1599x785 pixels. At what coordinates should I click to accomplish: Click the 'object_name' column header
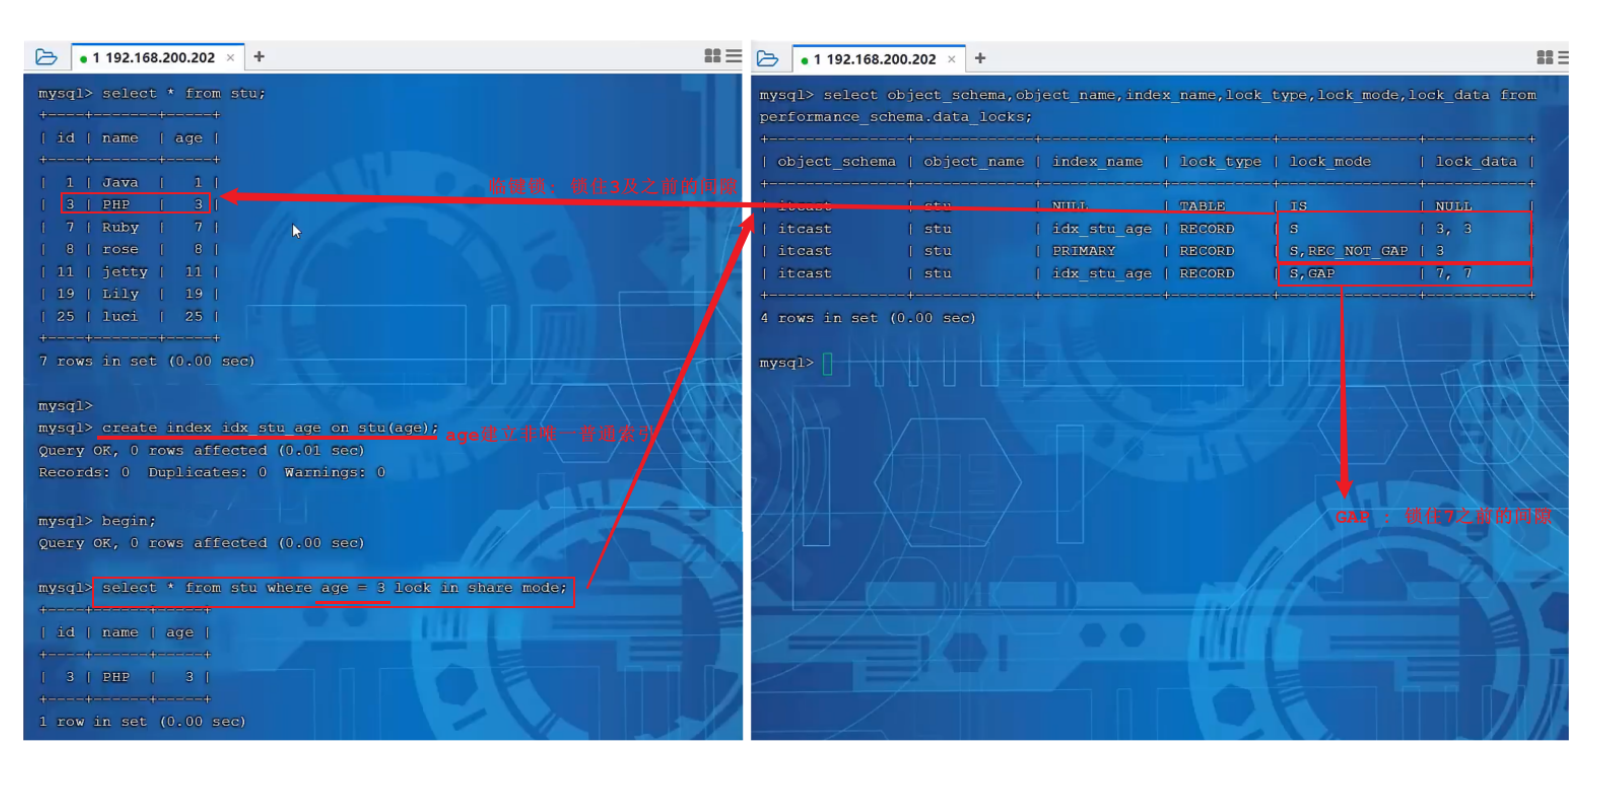(973, 162)
